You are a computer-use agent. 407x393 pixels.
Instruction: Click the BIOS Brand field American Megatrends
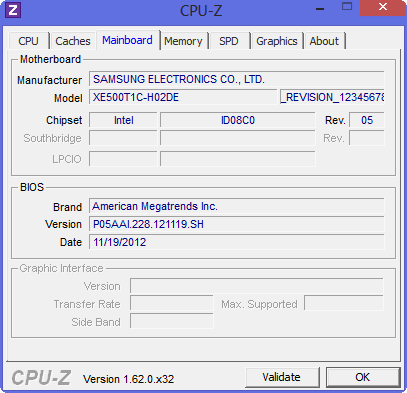click(237, 206)
